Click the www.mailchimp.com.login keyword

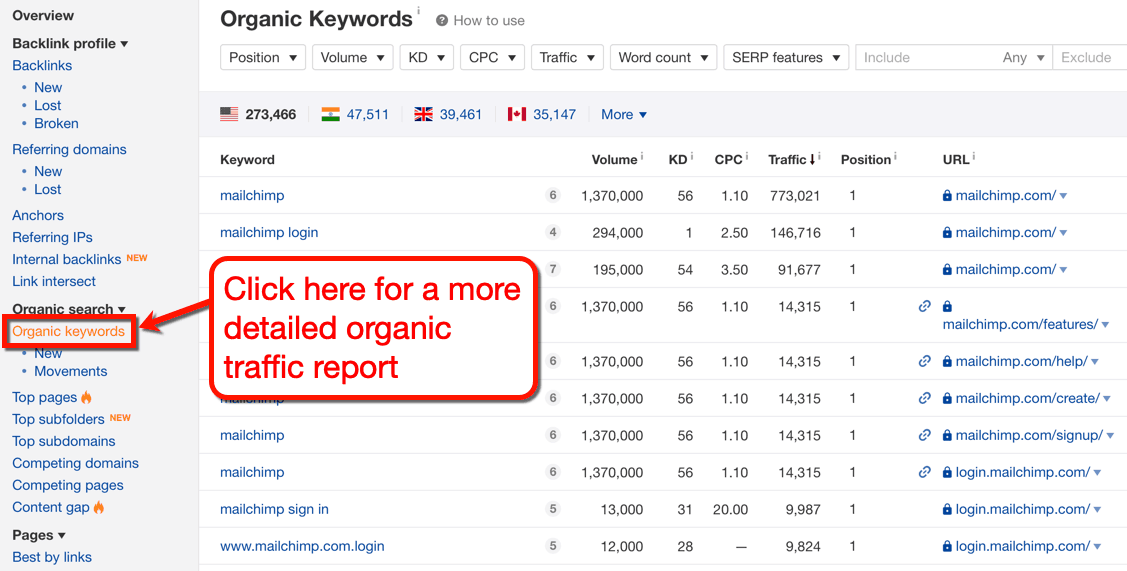point(302,546)
